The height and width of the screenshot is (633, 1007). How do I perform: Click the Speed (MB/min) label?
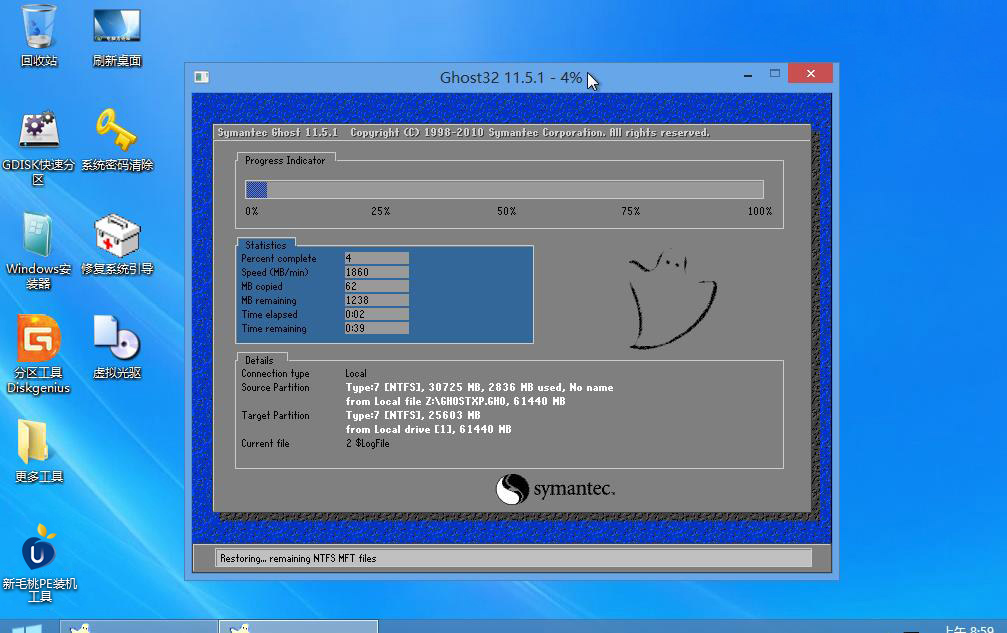pyautogui.click(x=275, y=272)
